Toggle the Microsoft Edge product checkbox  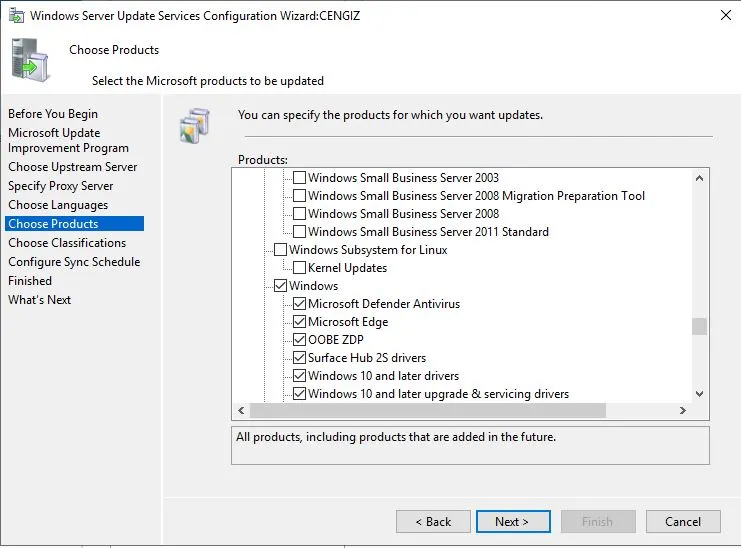[300, 322]
